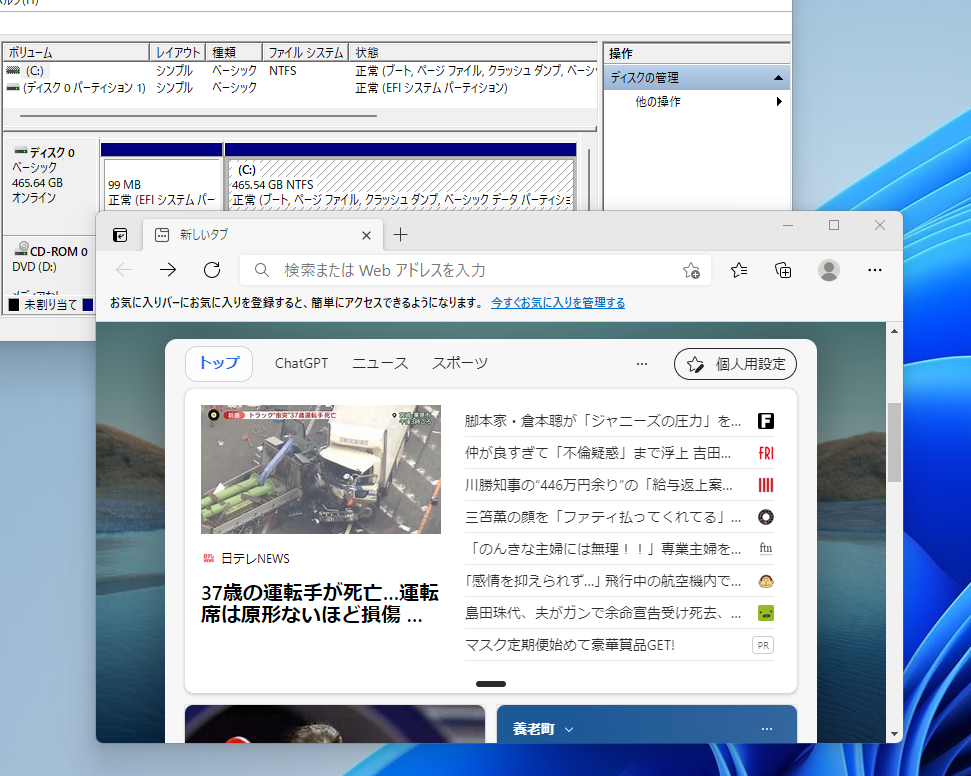
Task: Sort by 種類 column header
Action: click(233, 53)
